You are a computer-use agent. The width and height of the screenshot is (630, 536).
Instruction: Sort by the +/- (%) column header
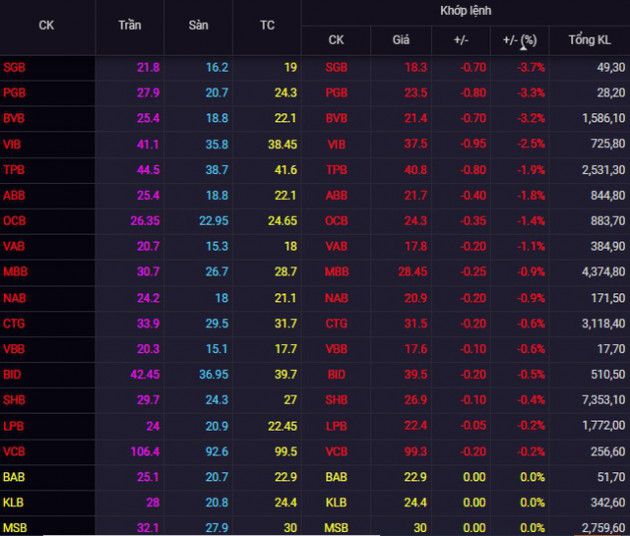click(x=520, y=40)
